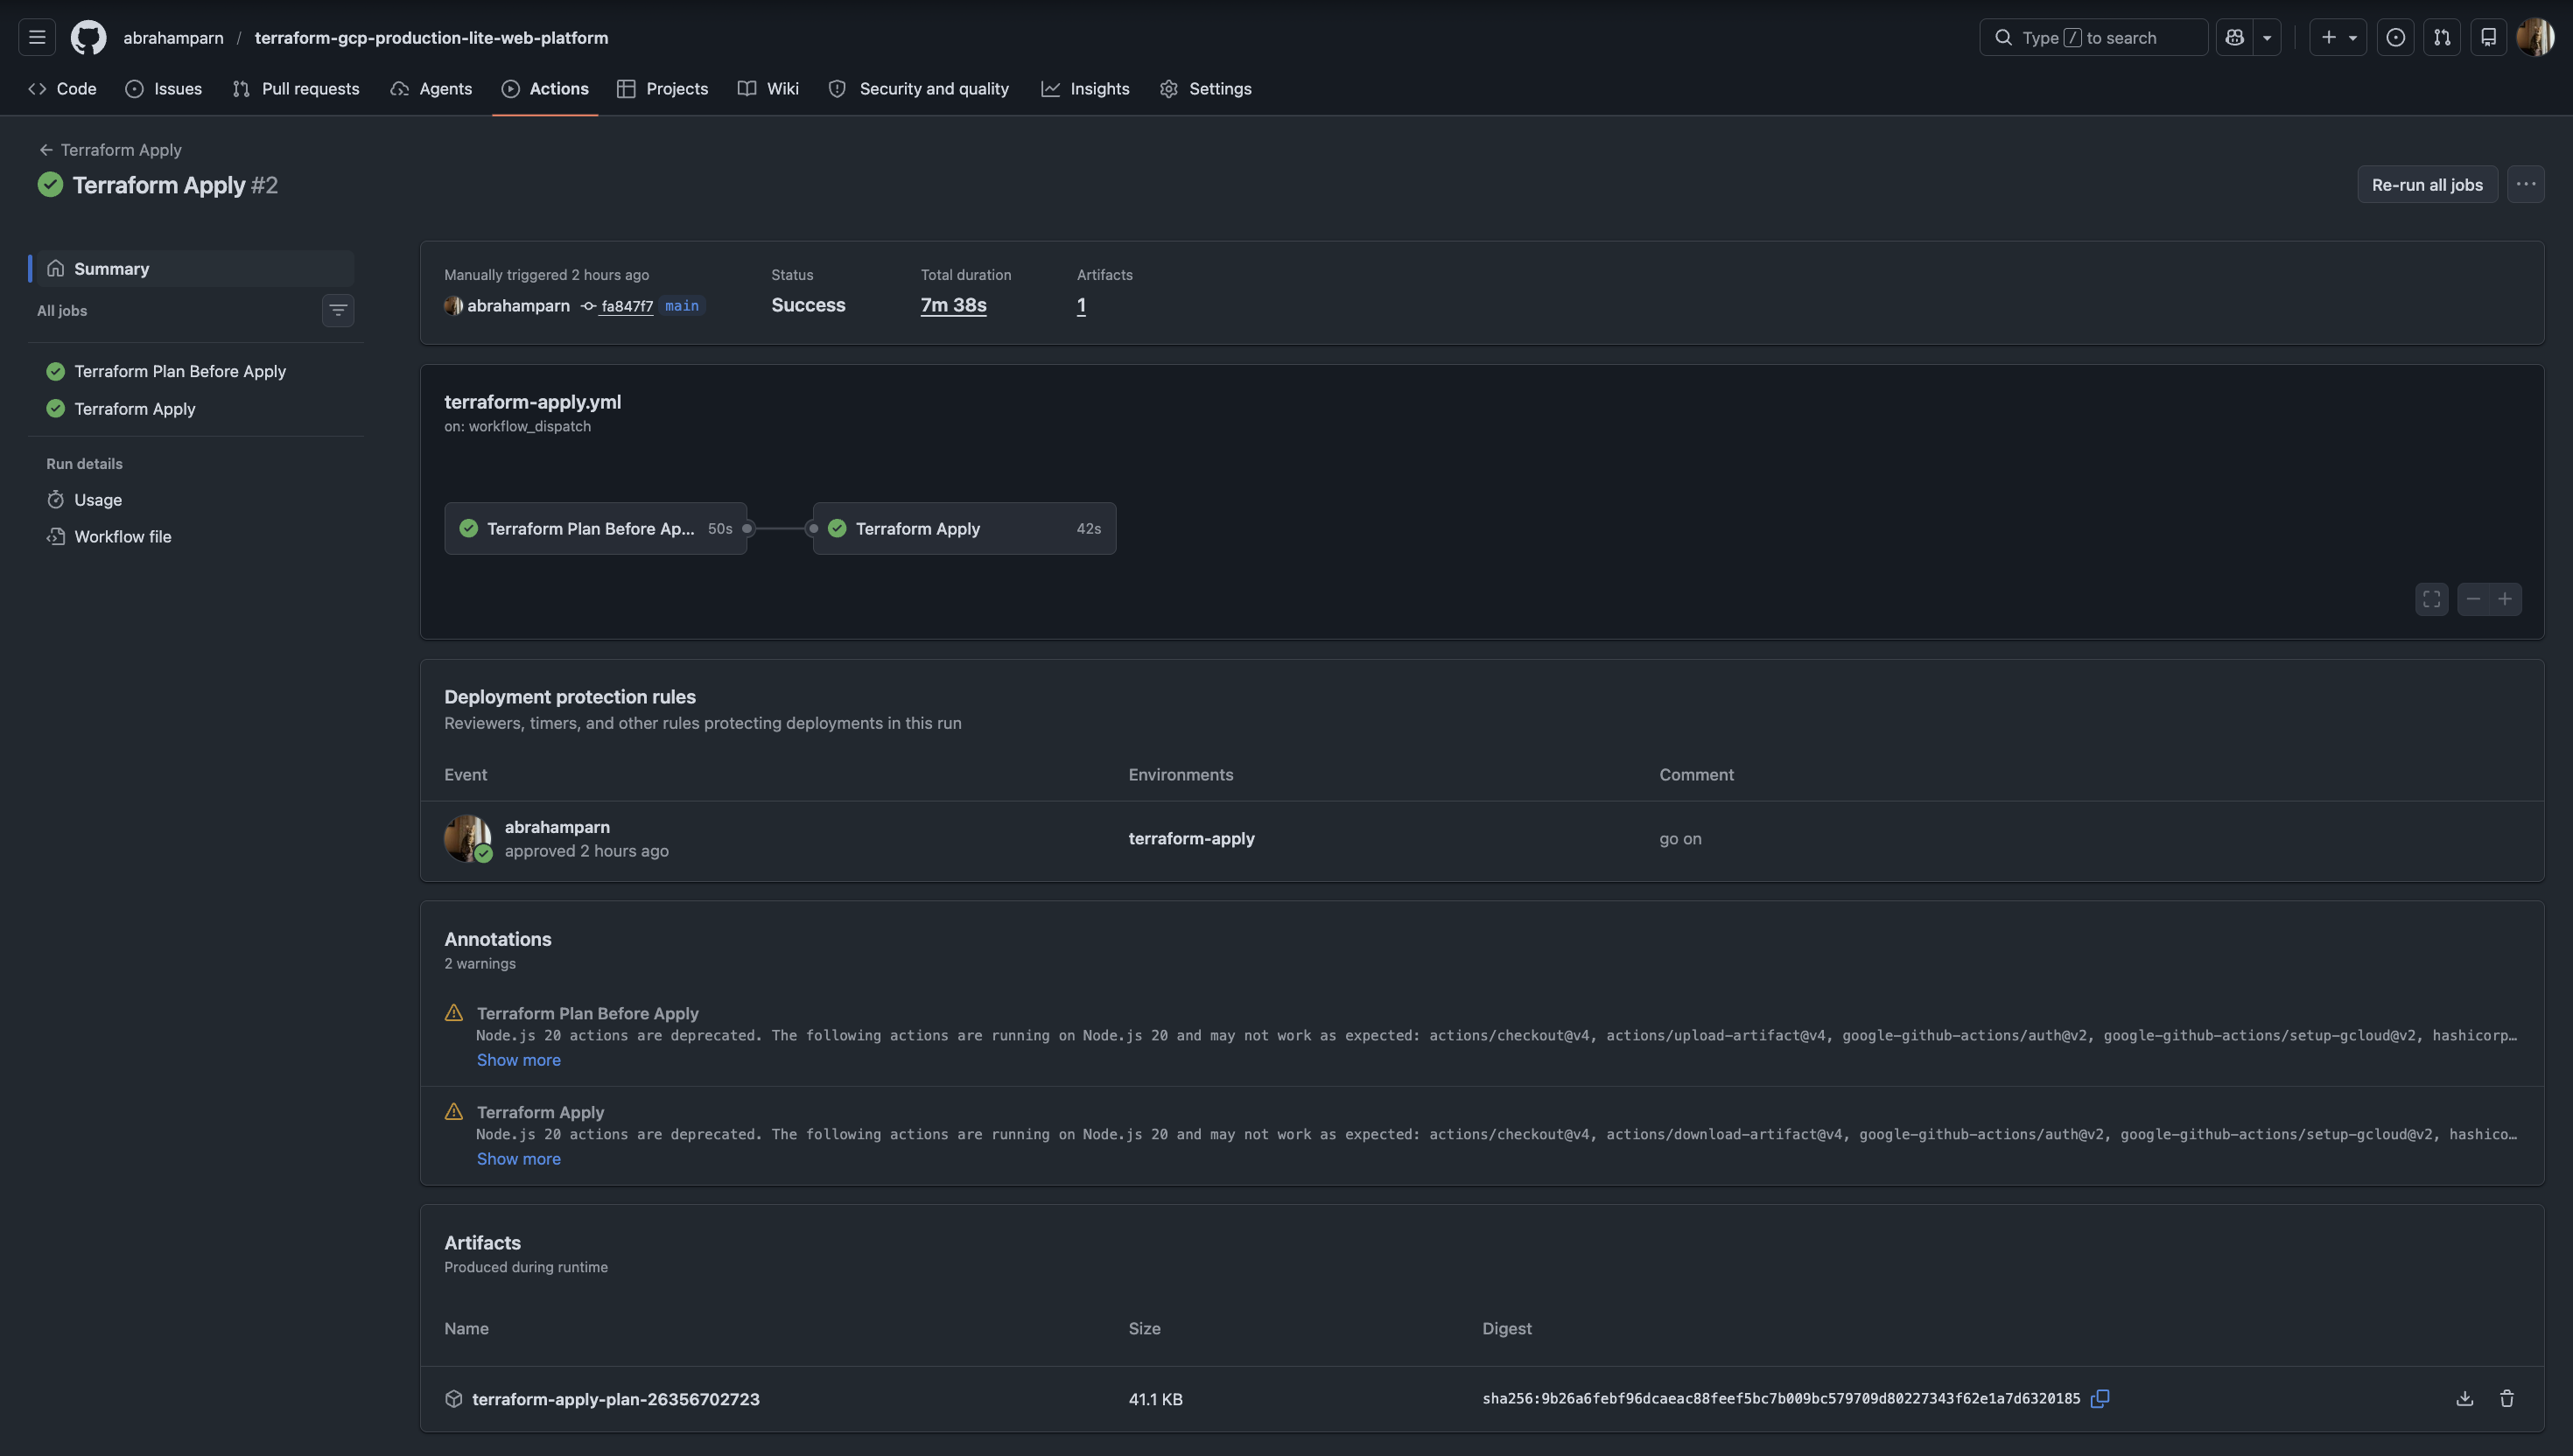
Task: Open the notifications inbox icon
Action: [2489, 37]
